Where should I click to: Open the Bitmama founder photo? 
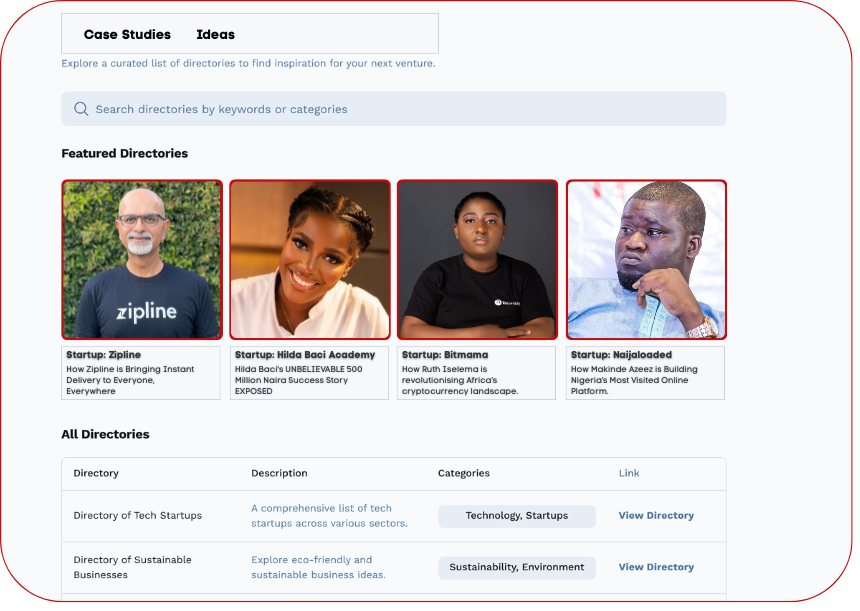coord(477,260)
